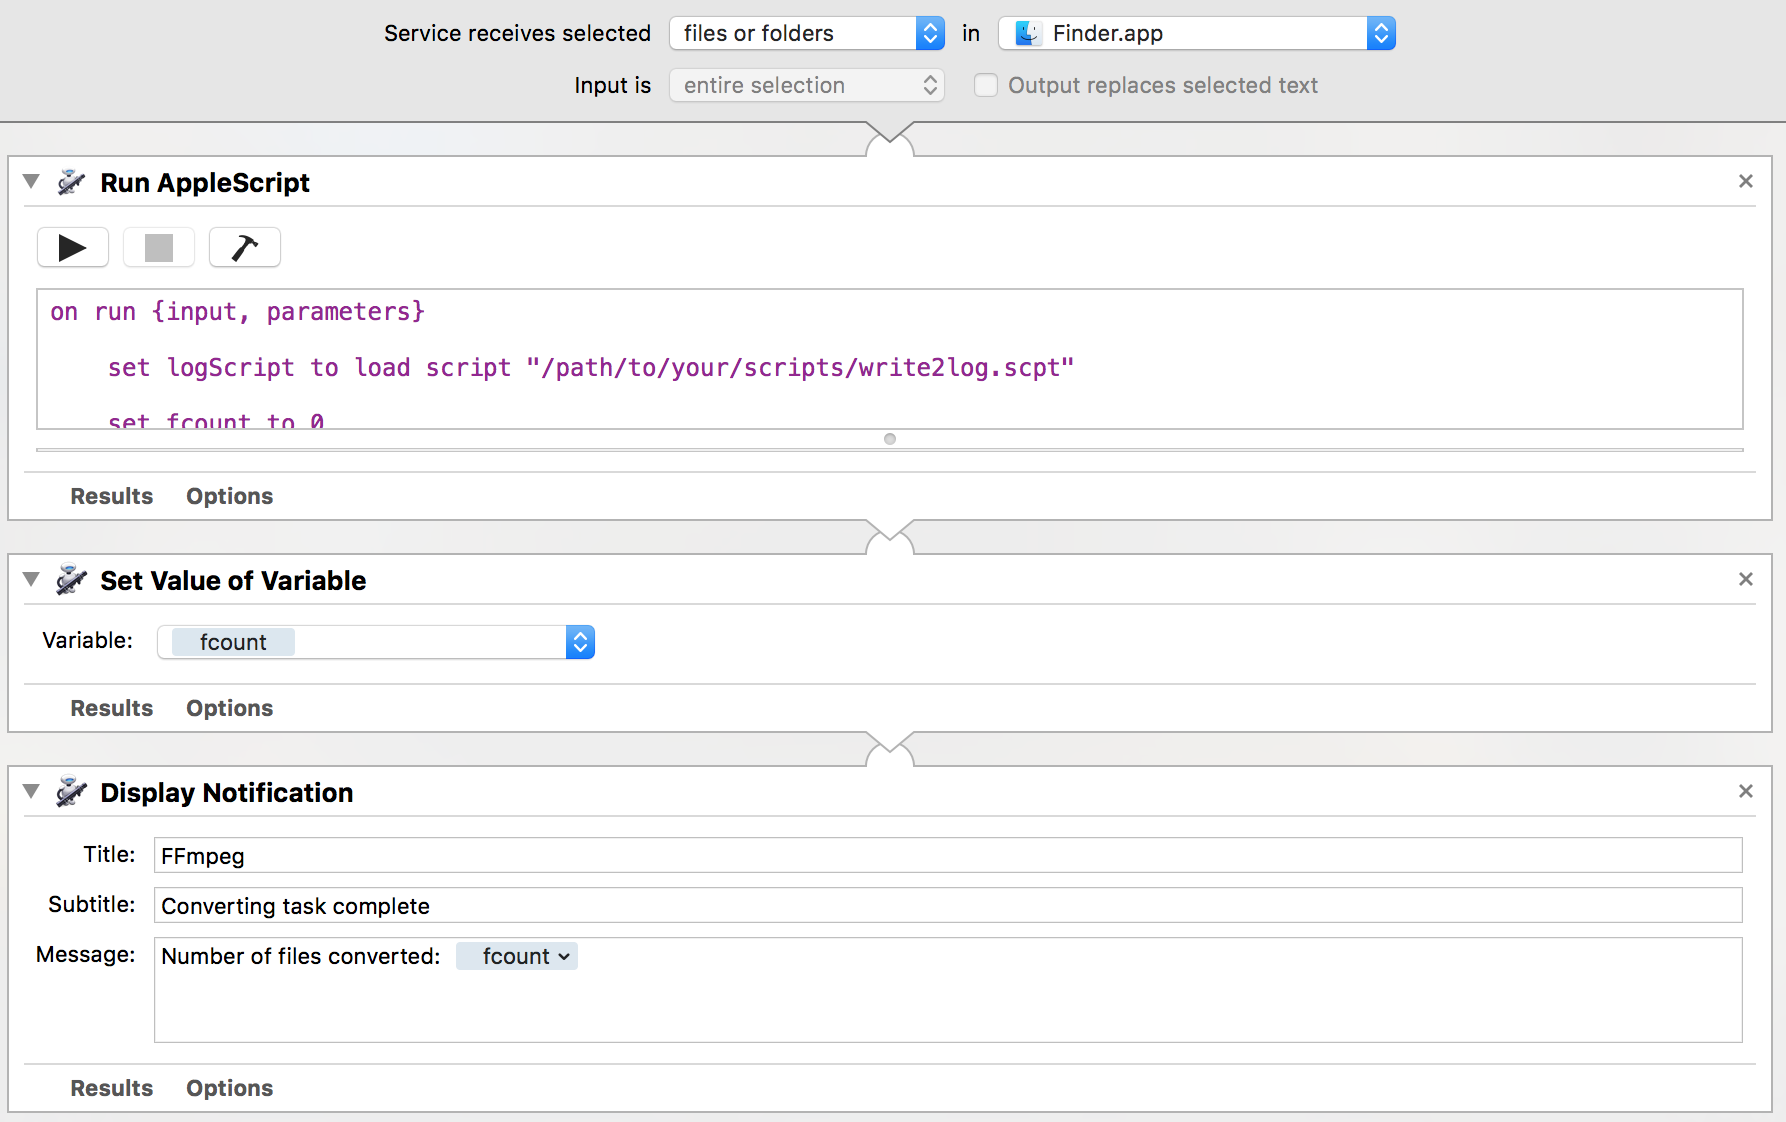This screenshot has height=1122, width=1786.
Task: Collapse the Run AppleScript action
Action: 31,181
